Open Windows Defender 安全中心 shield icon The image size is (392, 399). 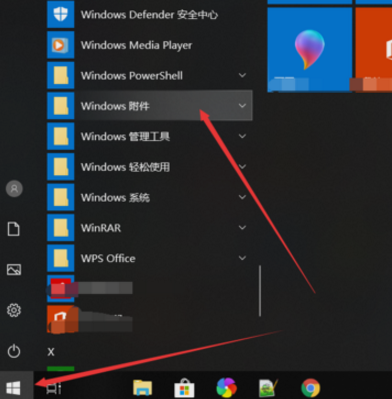coord(61,15)
